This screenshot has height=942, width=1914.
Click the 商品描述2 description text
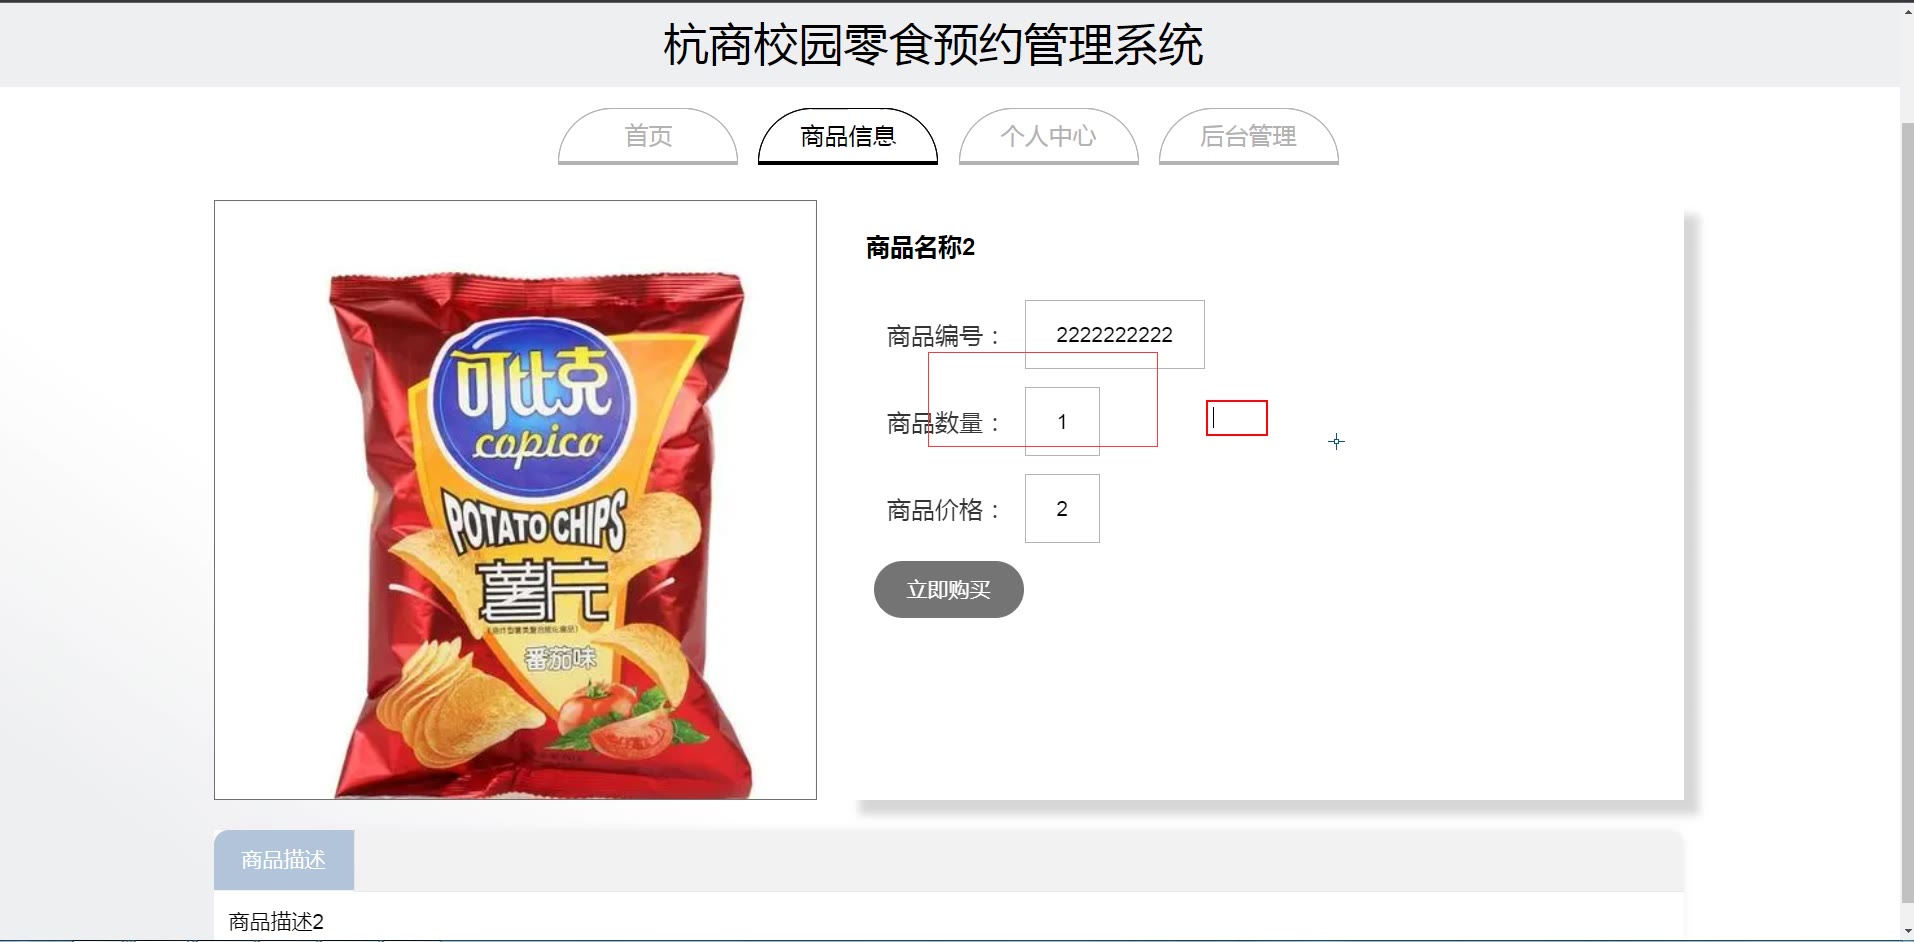tap(276, 922)
